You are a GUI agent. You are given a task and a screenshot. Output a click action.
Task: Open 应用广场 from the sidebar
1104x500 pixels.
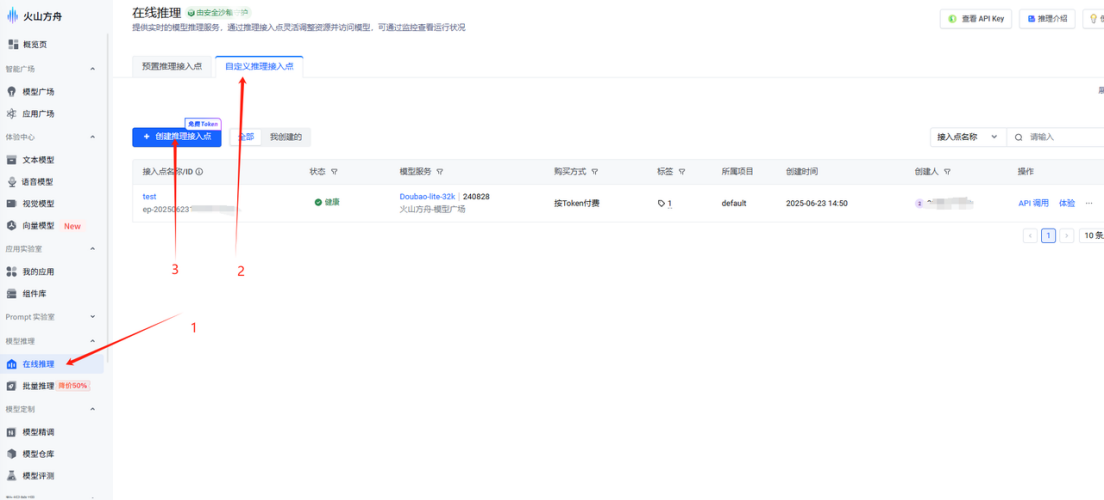pyautogui.click(x=38, y=114)
